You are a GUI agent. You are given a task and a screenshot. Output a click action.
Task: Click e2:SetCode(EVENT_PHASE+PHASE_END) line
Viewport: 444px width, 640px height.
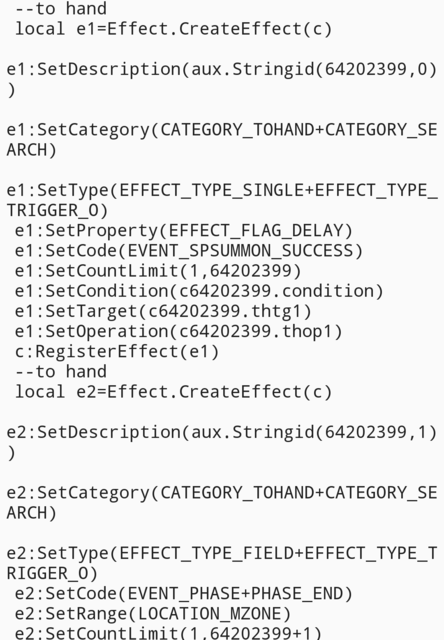(184, 593)
